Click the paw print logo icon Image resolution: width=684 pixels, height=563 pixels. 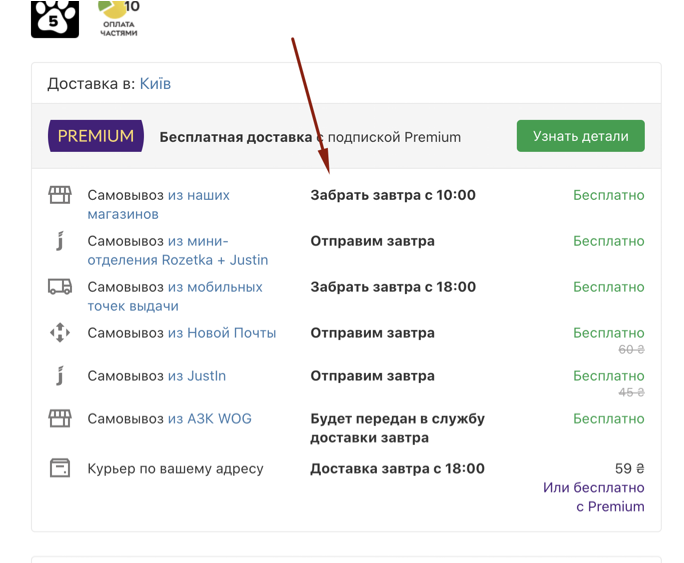point(54,18)
